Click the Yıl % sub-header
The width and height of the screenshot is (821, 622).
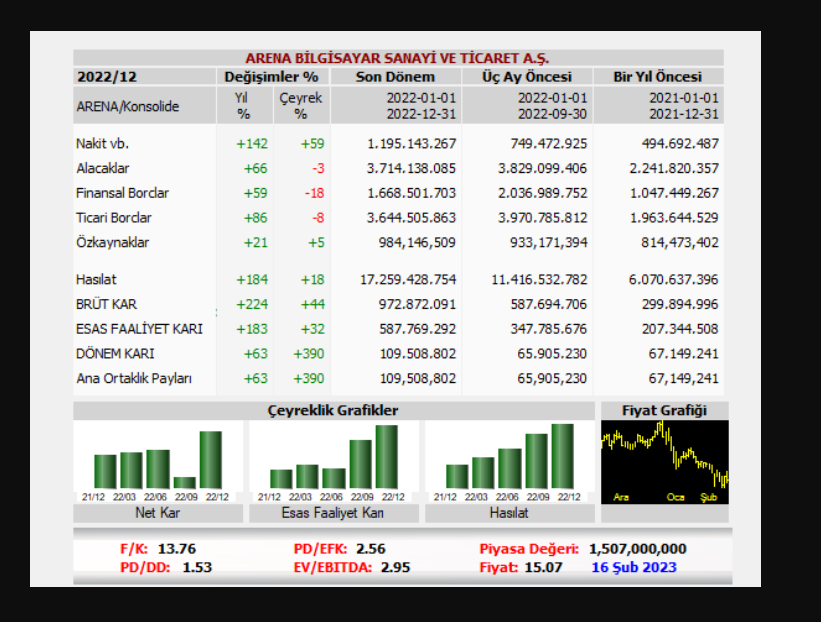click(x=242, y=106)
